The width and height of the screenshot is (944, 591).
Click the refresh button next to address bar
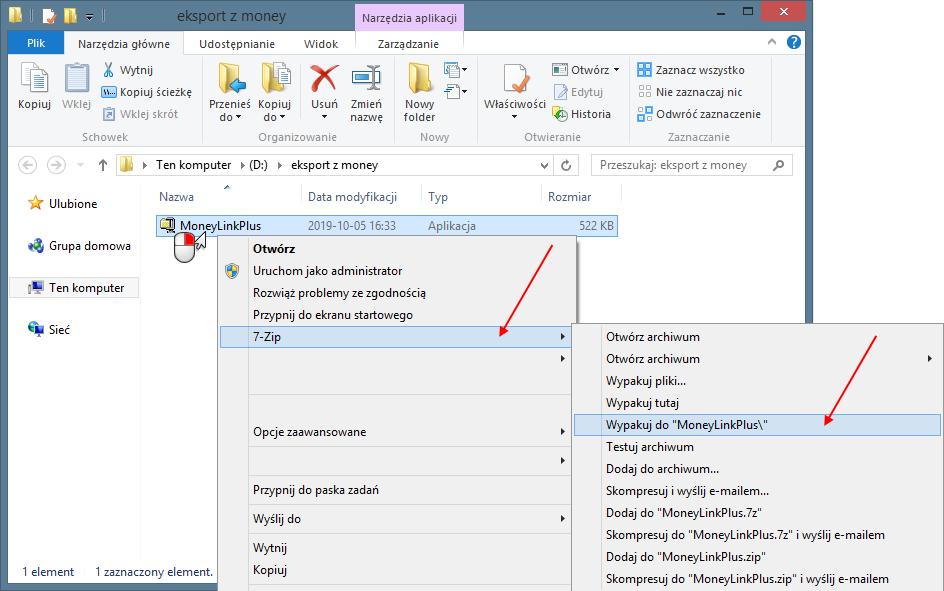point(566,165)
